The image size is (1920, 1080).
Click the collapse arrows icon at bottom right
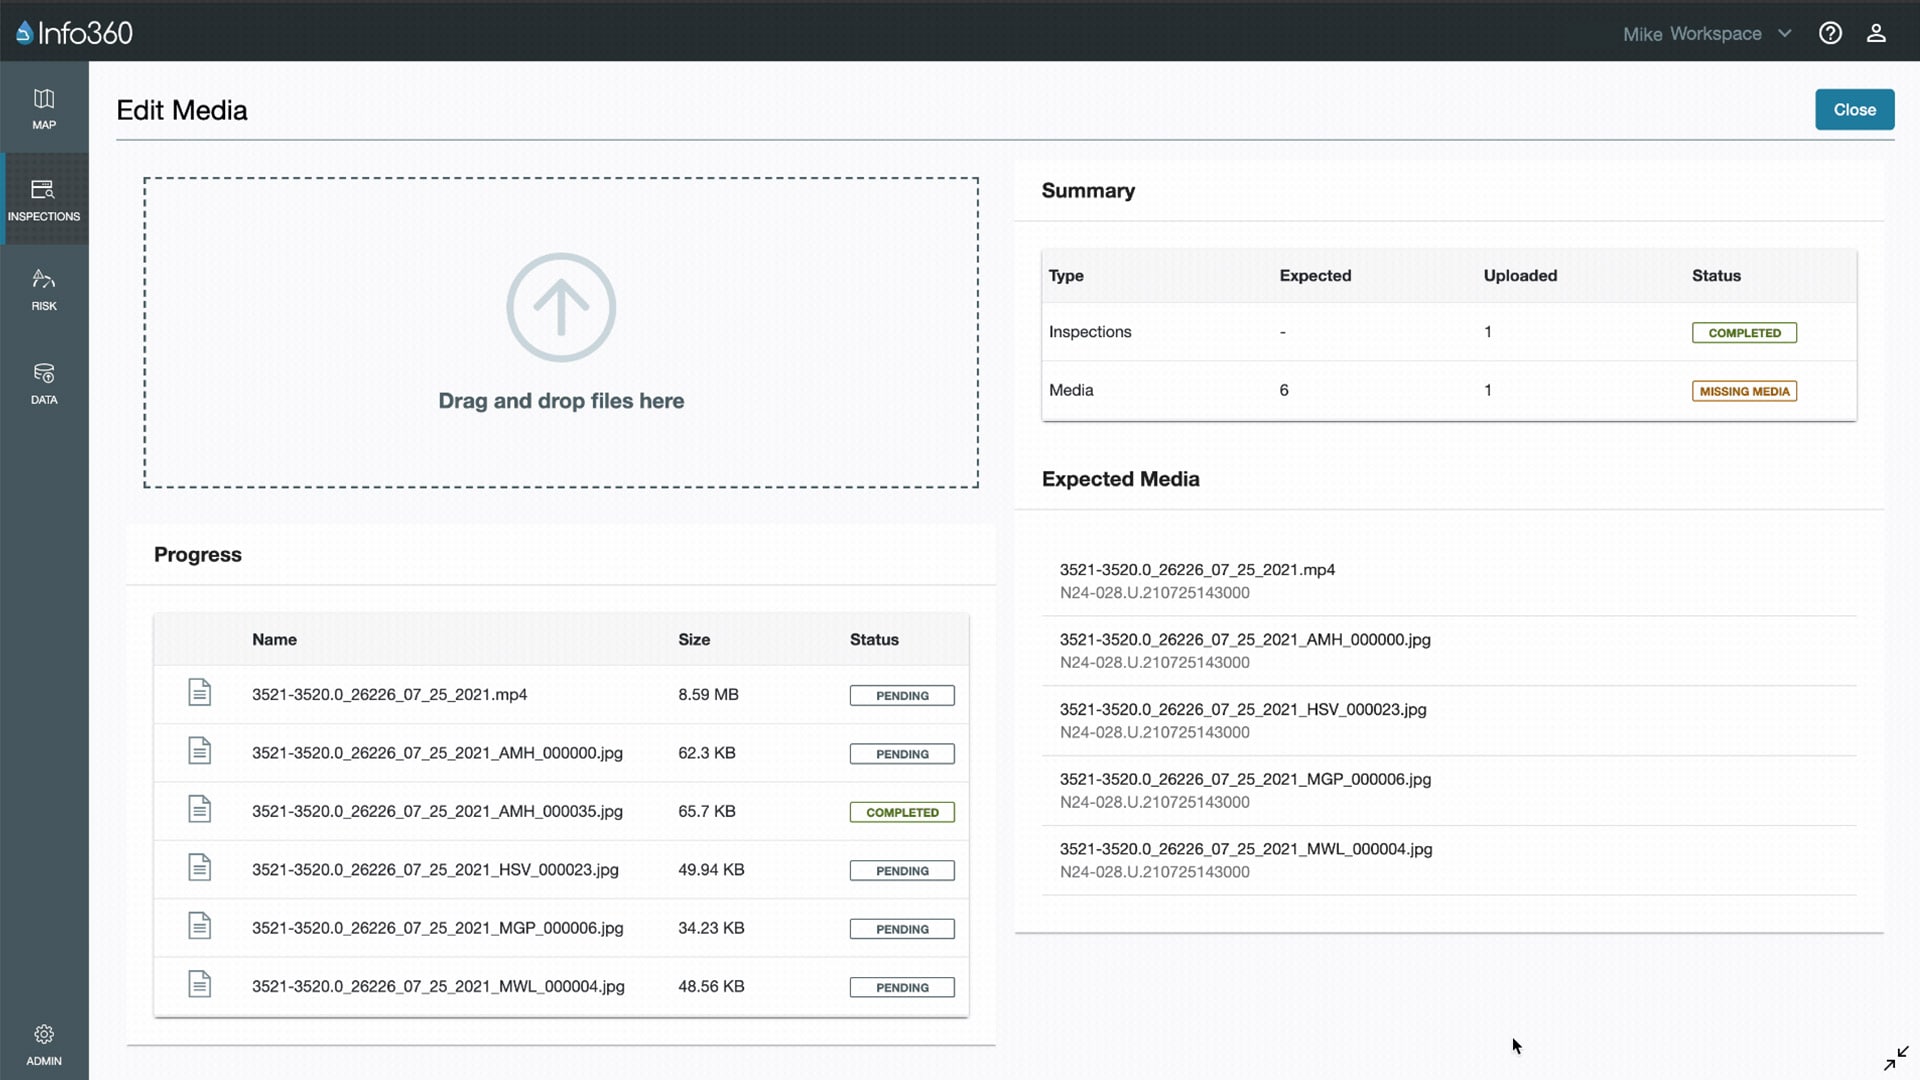click(x=1896, y=1058)
